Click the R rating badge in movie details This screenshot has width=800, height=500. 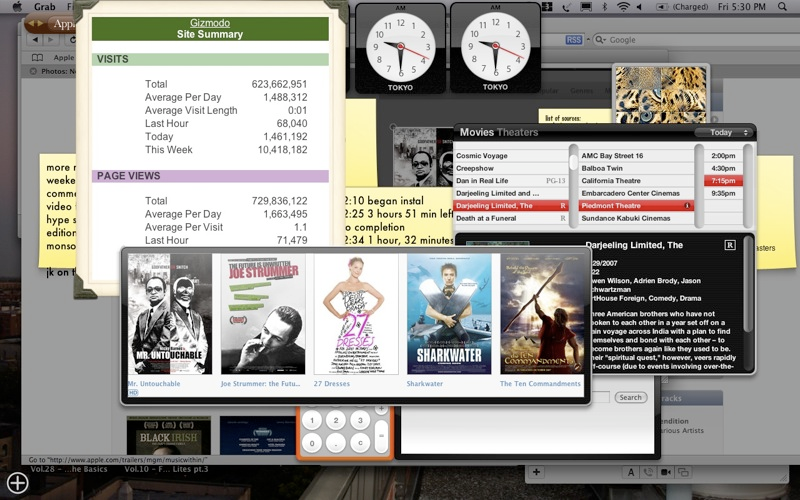click(730, 245)
